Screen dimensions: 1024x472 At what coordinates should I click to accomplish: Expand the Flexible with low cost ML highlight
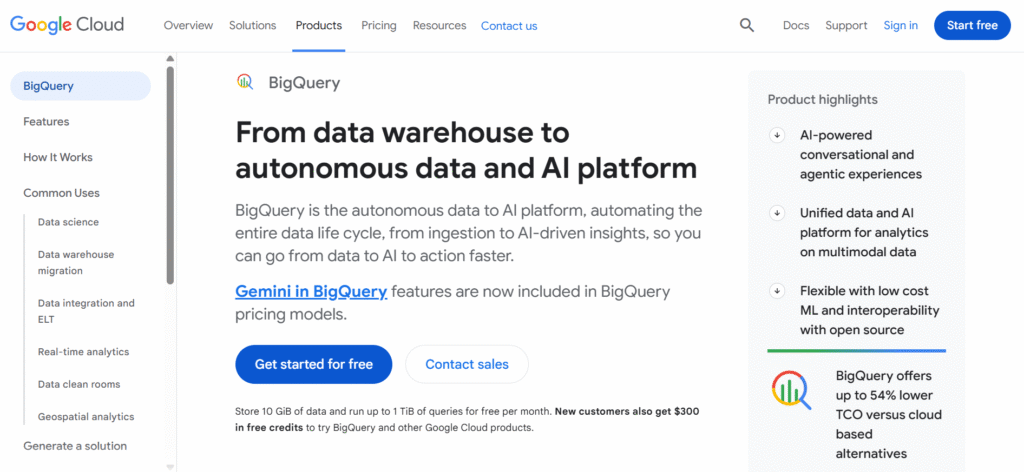777,291
